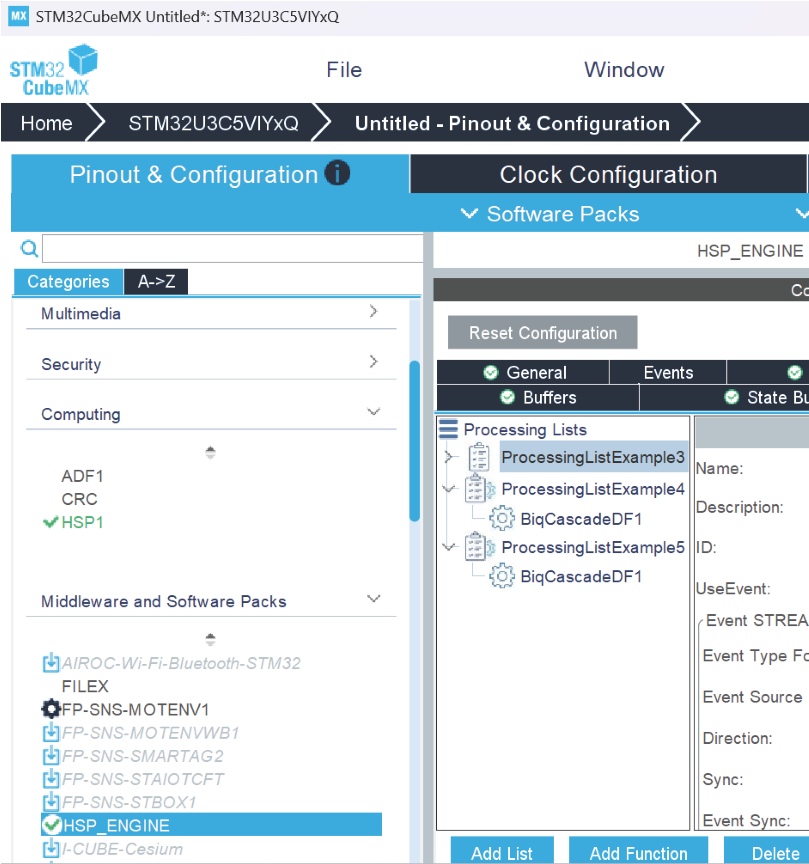Collapse ProcessingListExample5 tree node
This screenshot has width=809, height=864.
[449, 547]
